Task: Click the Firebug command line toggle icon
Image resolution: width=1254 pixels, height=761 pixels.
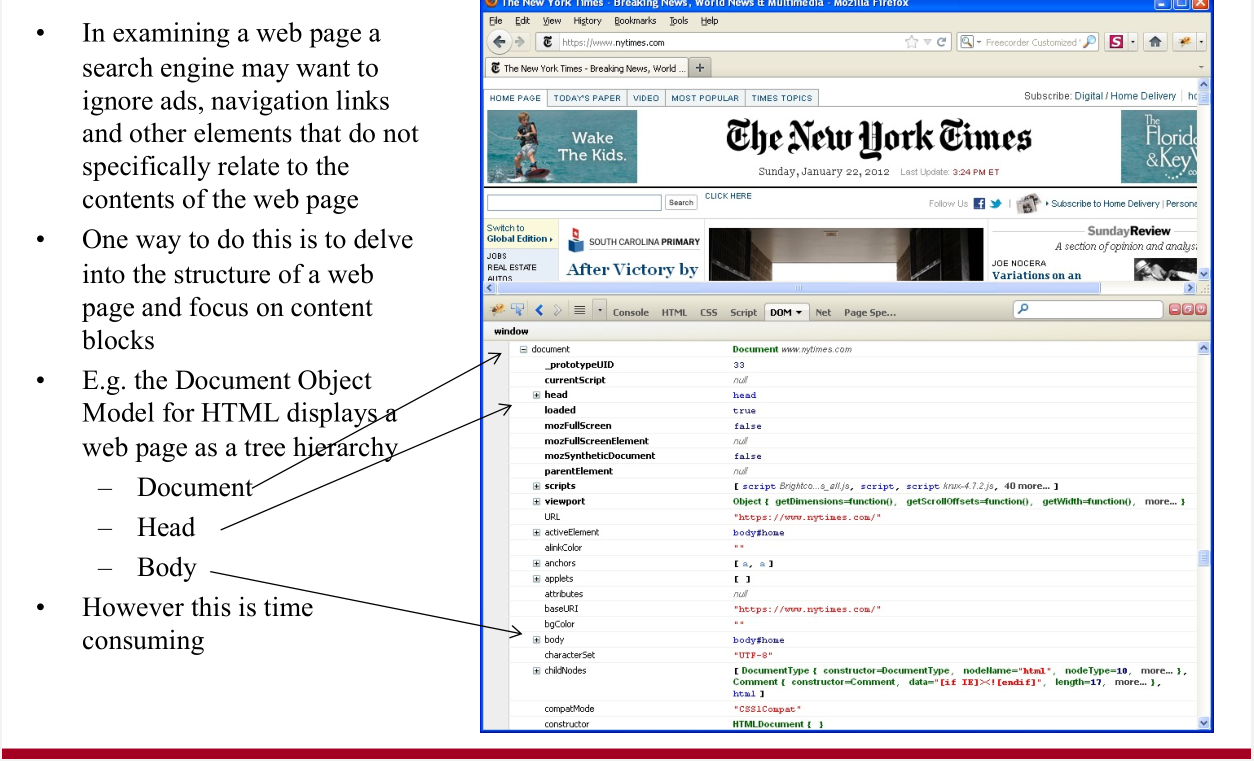Action: pyautogui.click(x=579, y=311)
